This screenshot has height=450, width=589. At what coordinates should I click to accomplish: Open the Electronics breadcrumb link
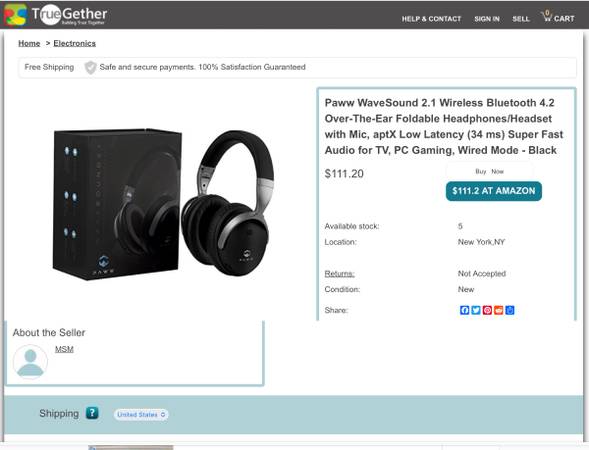click(74, 43)
